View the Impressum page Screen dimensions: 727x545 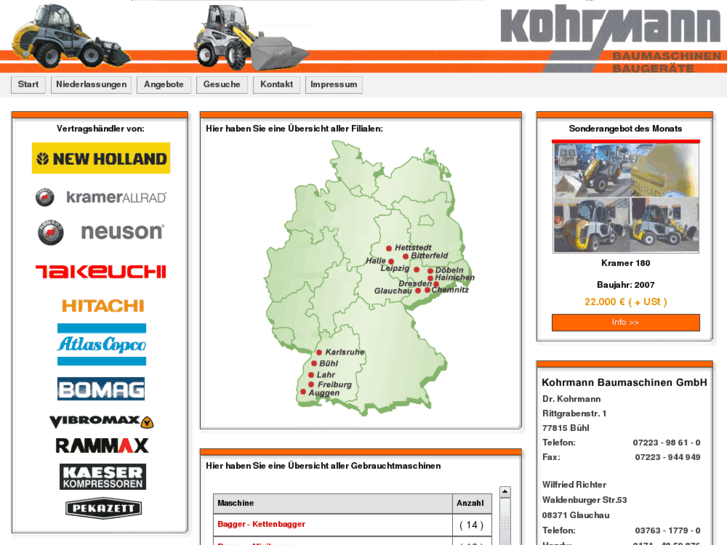(334, 84)
